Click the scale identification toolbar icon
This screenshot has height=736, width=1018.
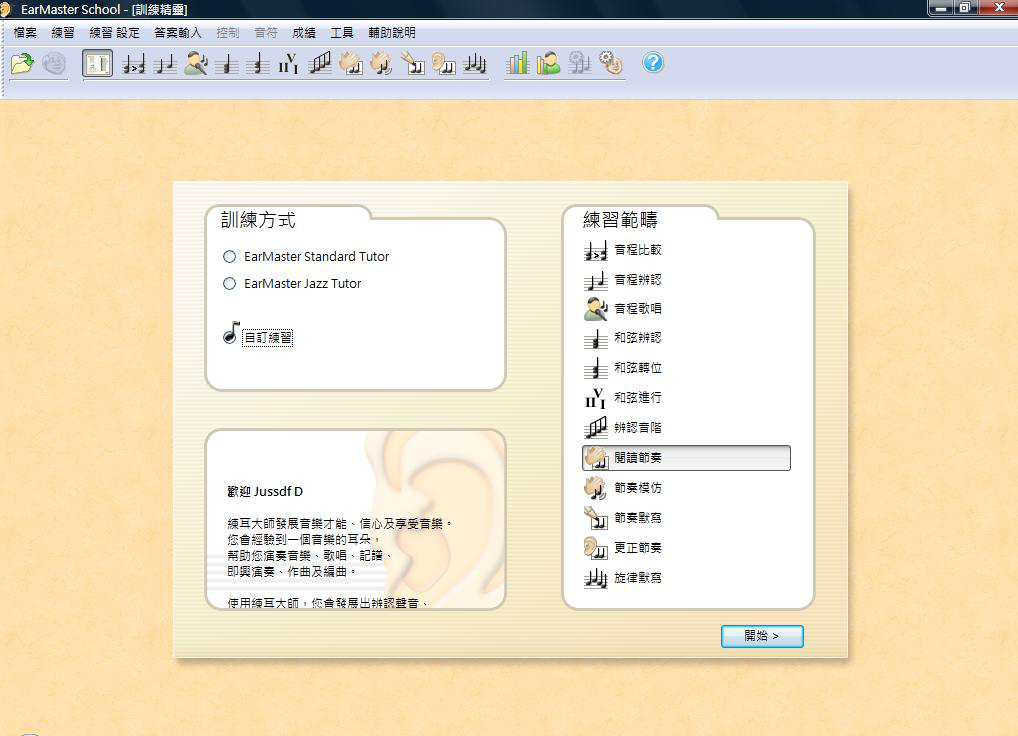click(320, 64)
